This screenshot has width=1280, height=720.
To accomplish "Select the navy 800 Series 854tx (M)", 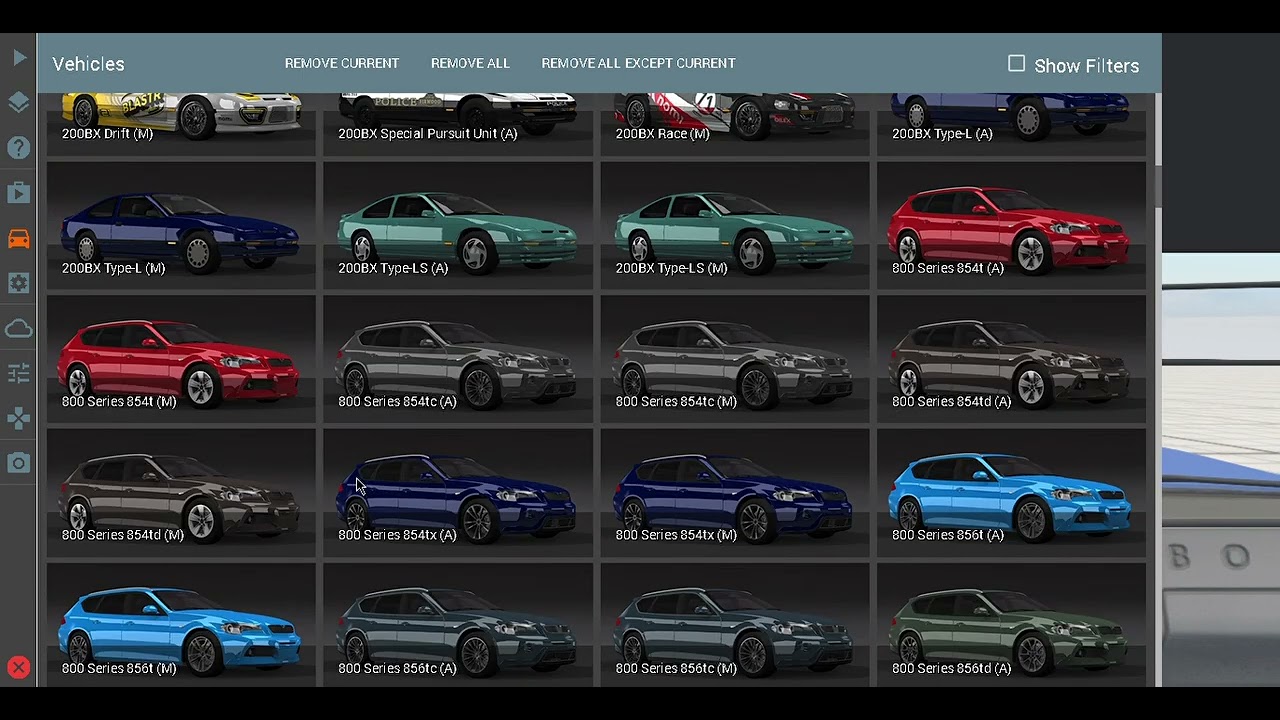I will (735, 493).
